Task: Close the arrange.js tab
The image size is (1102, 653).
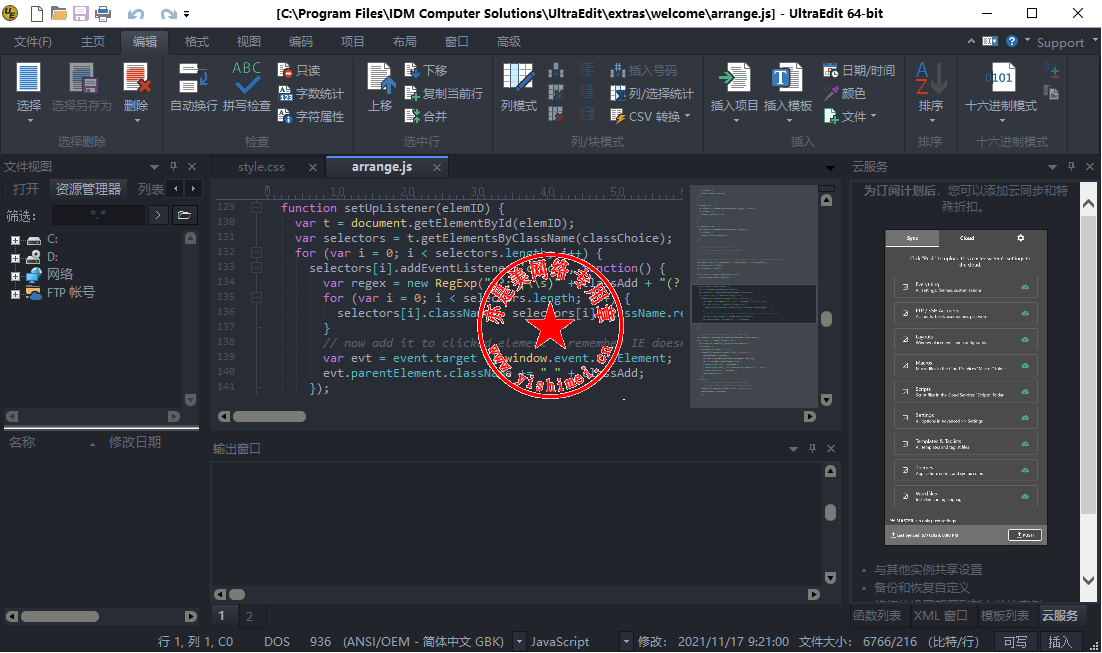Action: click(x=437, y=167)
